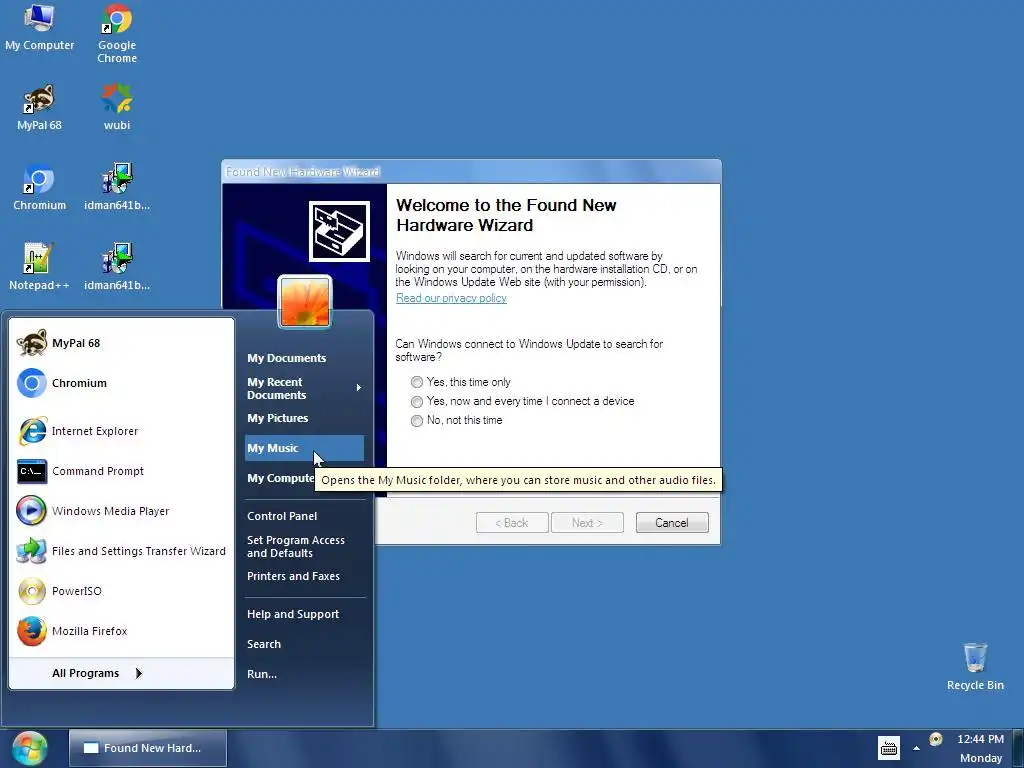1024x768 pixels.
Task: Click user account flower picture
Action: (x=305, y=302)
